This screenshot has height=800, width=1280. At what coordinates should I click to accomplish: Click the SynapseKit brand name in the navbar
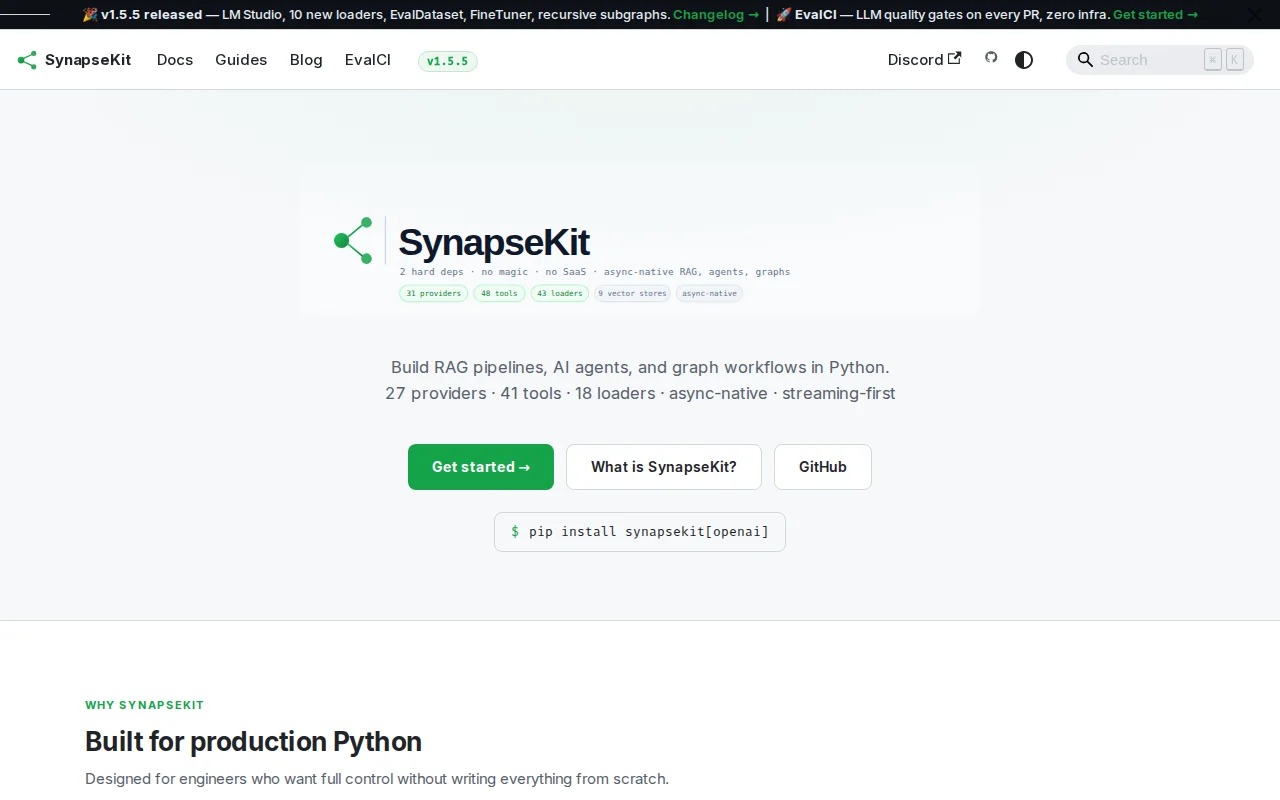(x=88, y=60)
